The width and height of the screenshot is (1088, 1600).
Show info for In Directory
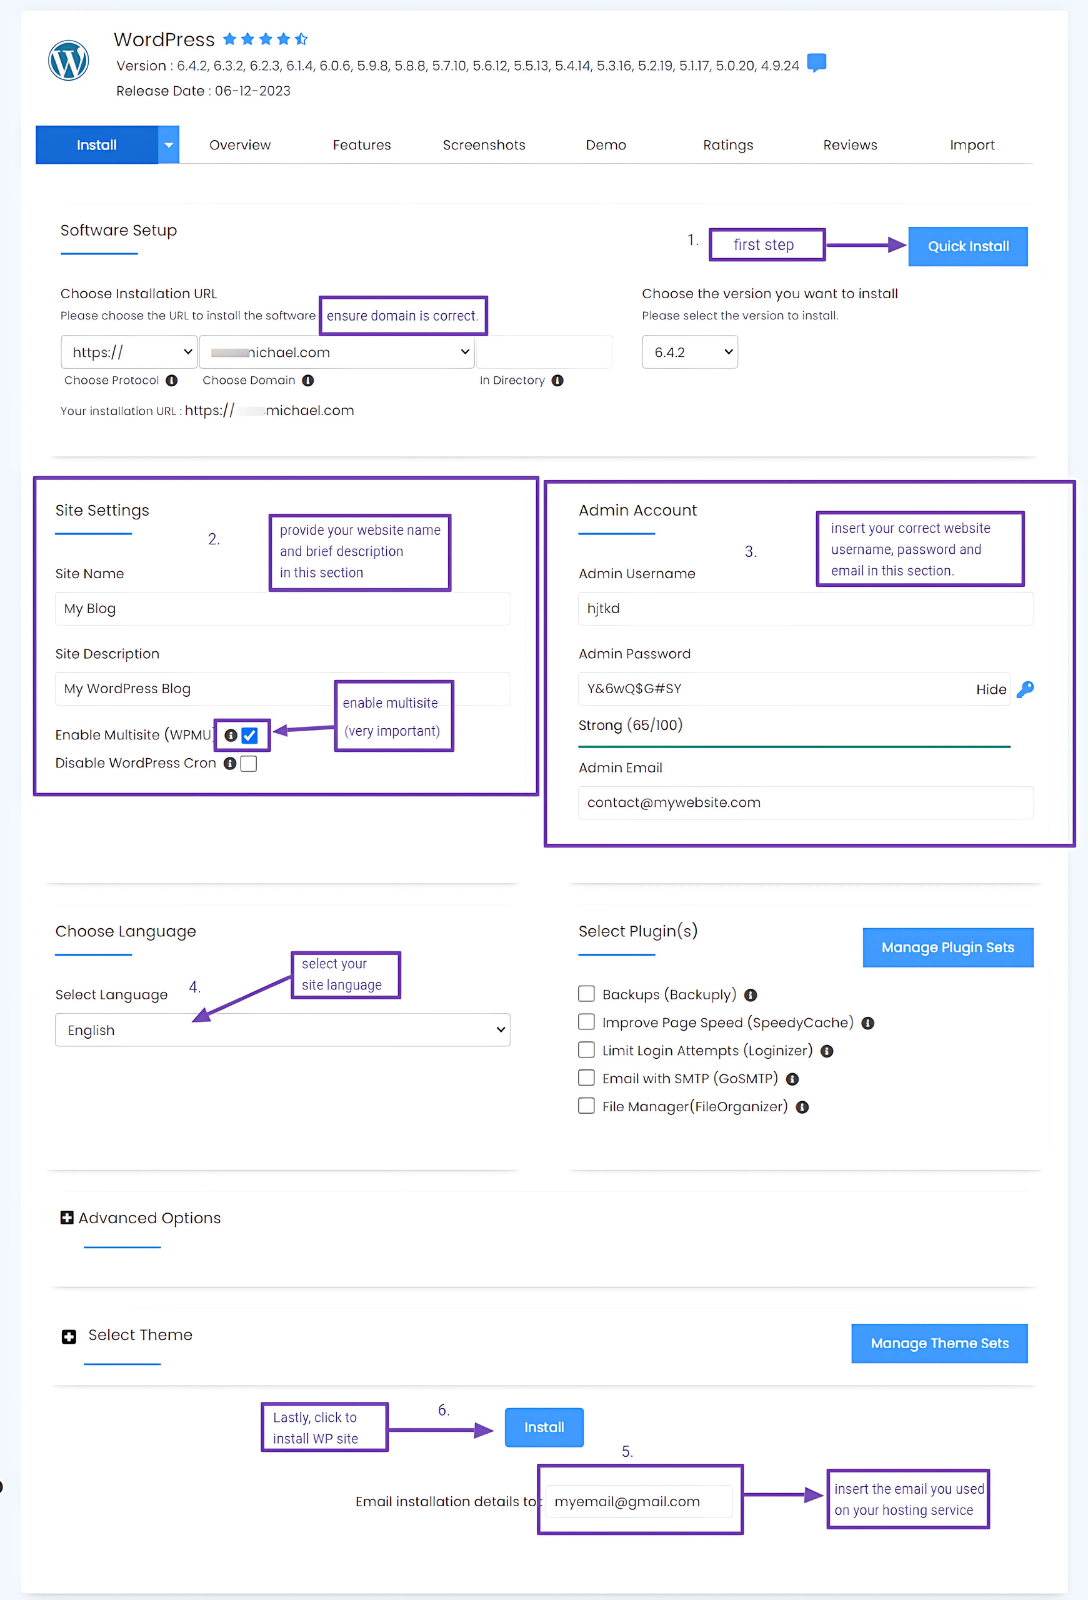[558, 380]
